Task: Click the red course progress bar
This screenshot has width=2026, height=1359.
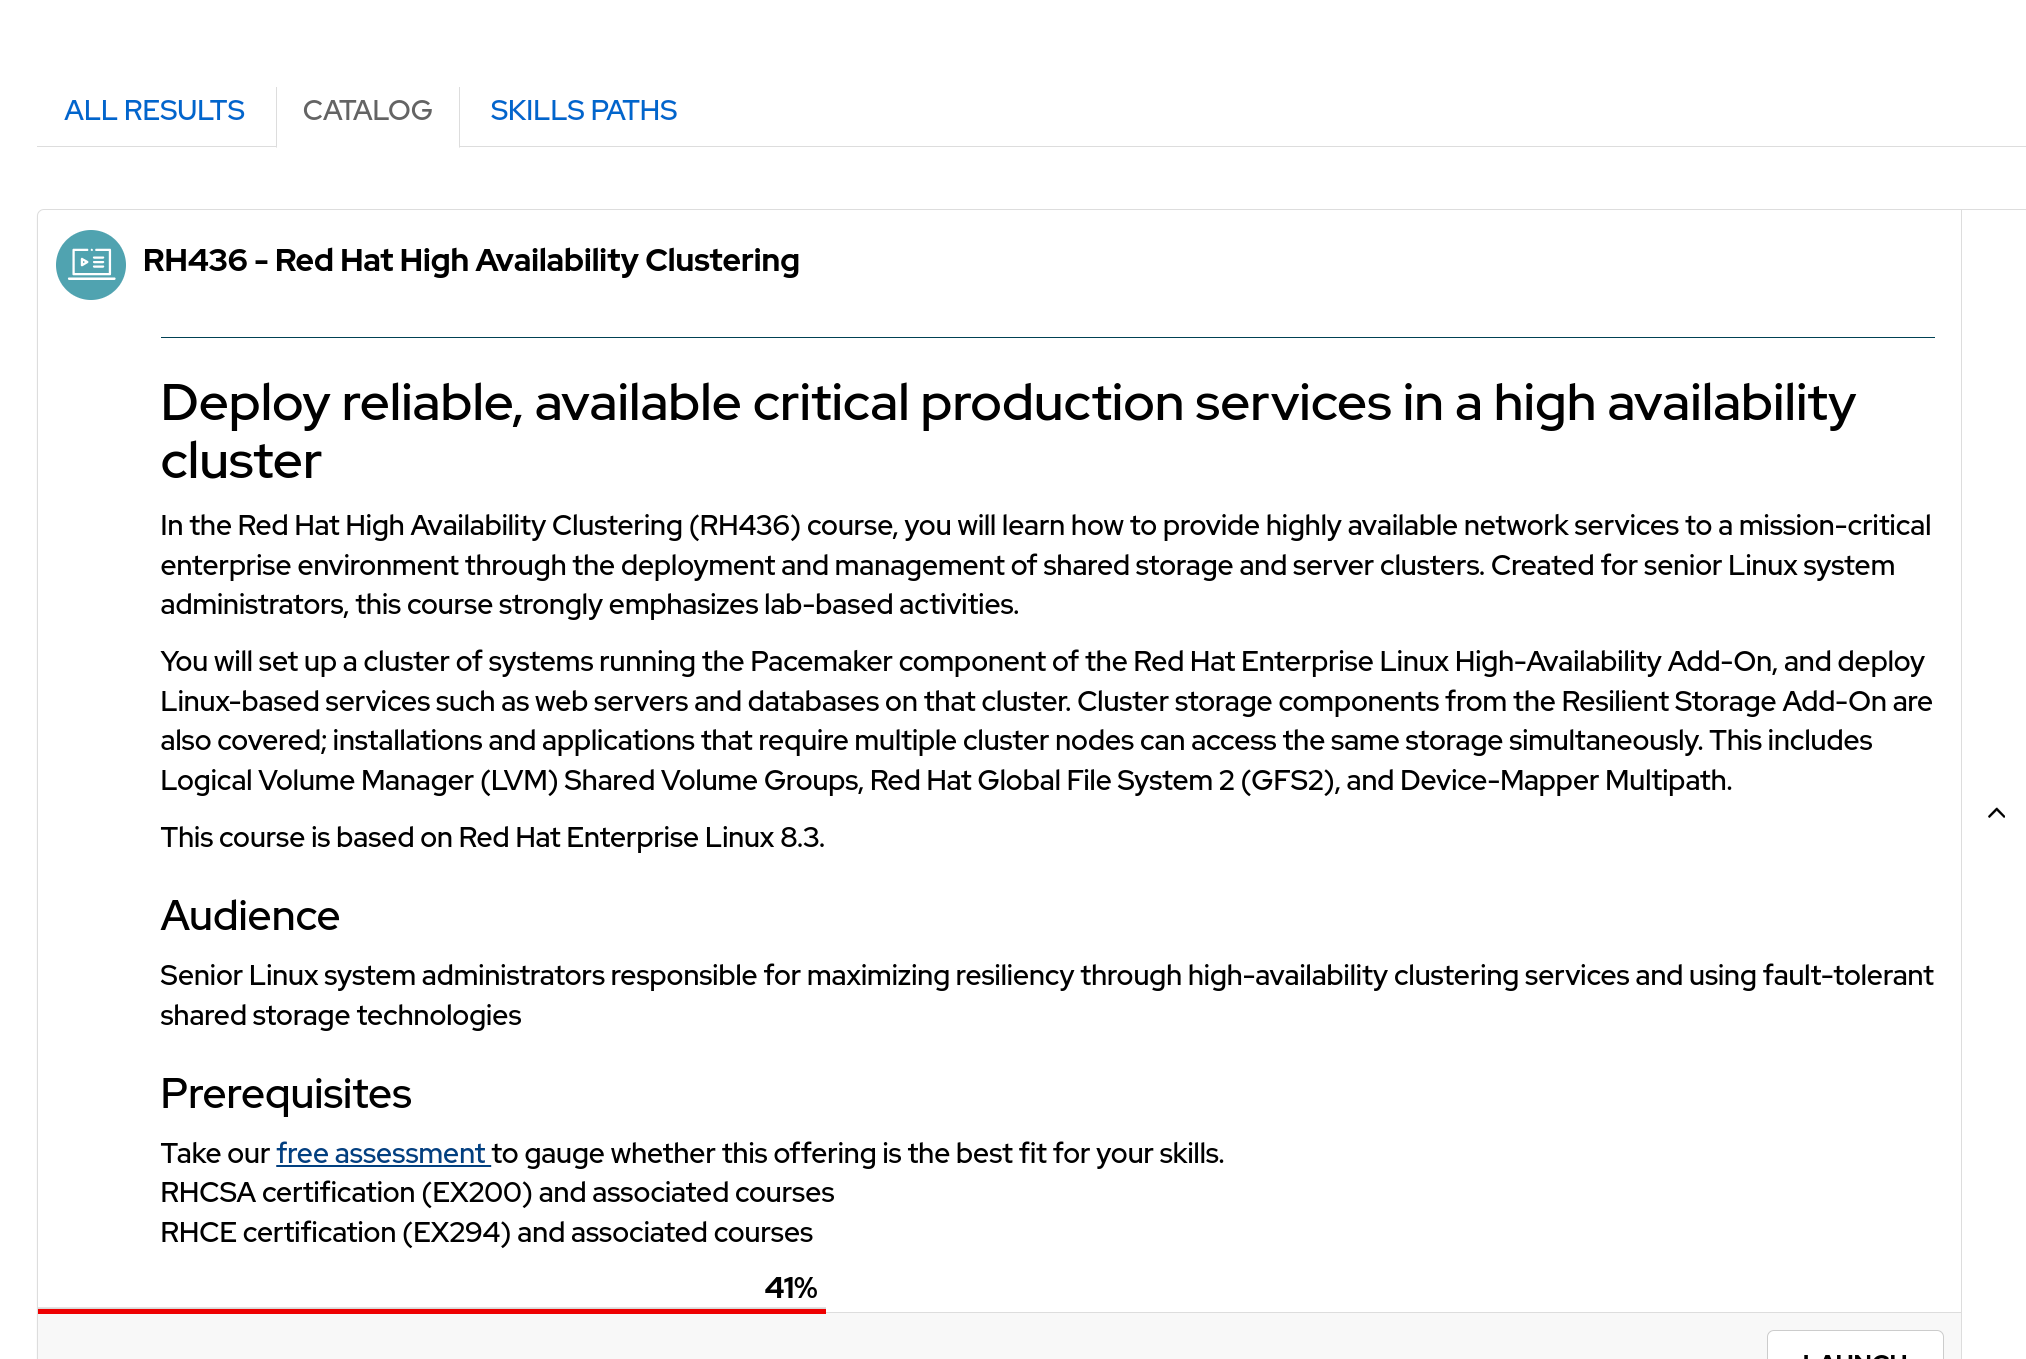Action: tap(430, 1310)
